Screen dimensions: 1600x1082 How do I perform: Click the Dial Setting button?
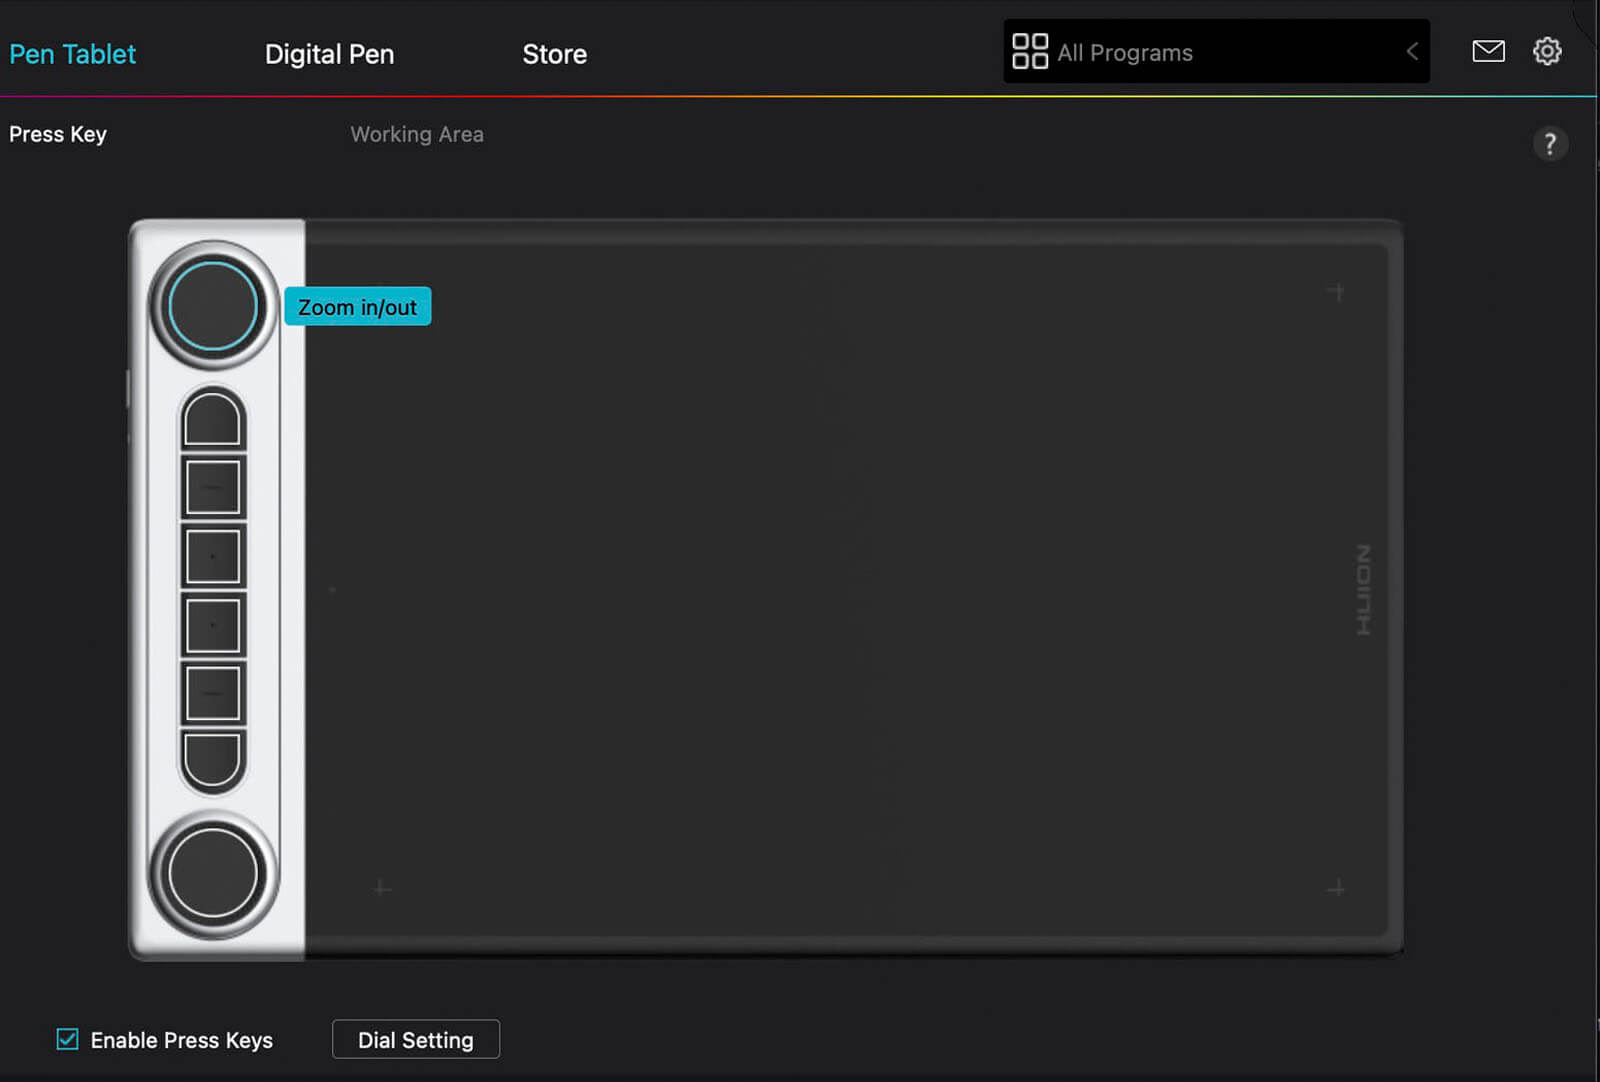coord(415,1040)
